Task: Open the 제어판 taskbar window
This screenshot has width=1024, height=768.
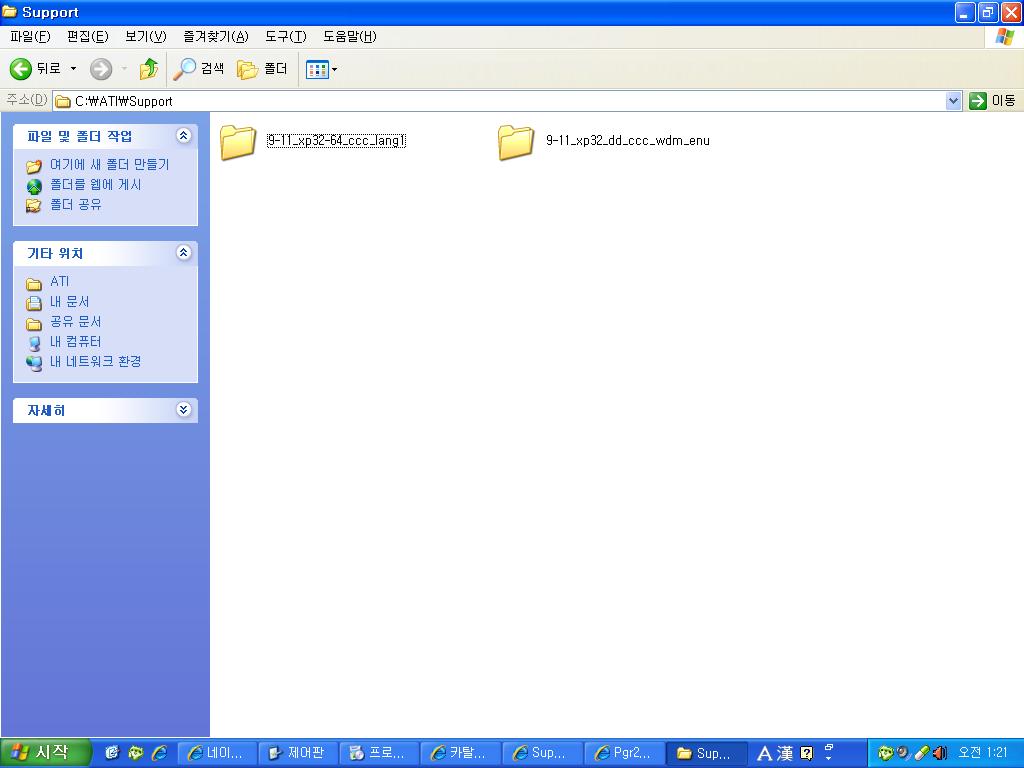Action: click(298, 753)
